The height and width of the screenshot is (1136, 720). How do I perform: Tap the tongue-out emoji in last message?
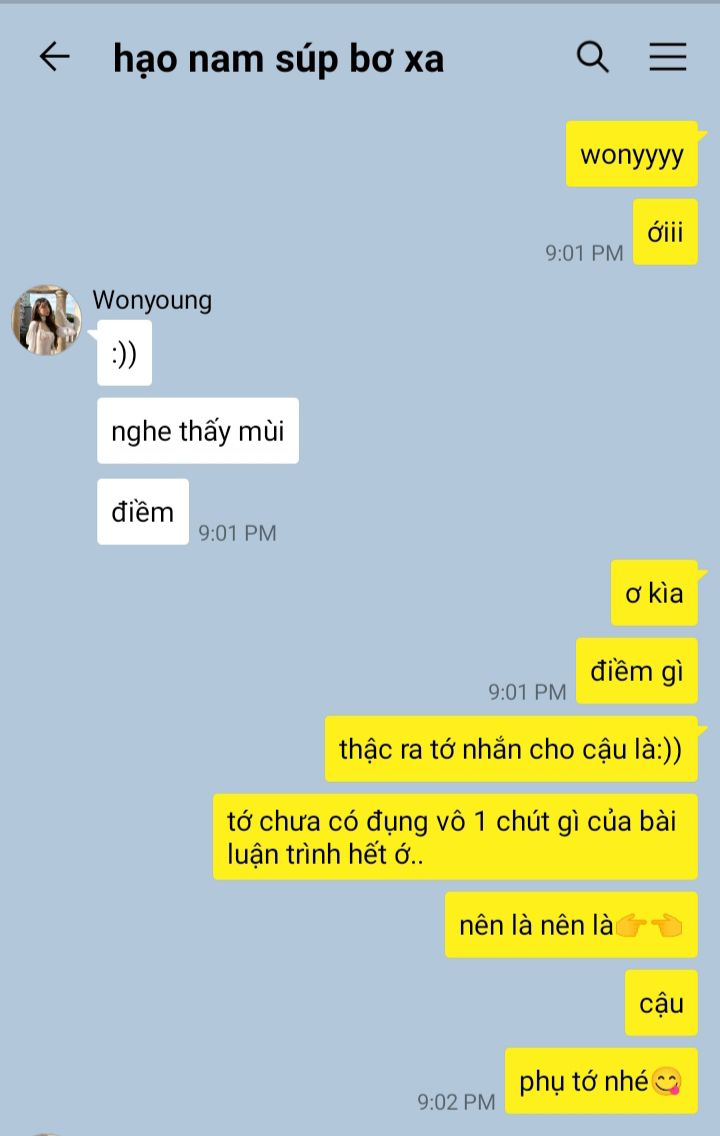(666, 1082)
